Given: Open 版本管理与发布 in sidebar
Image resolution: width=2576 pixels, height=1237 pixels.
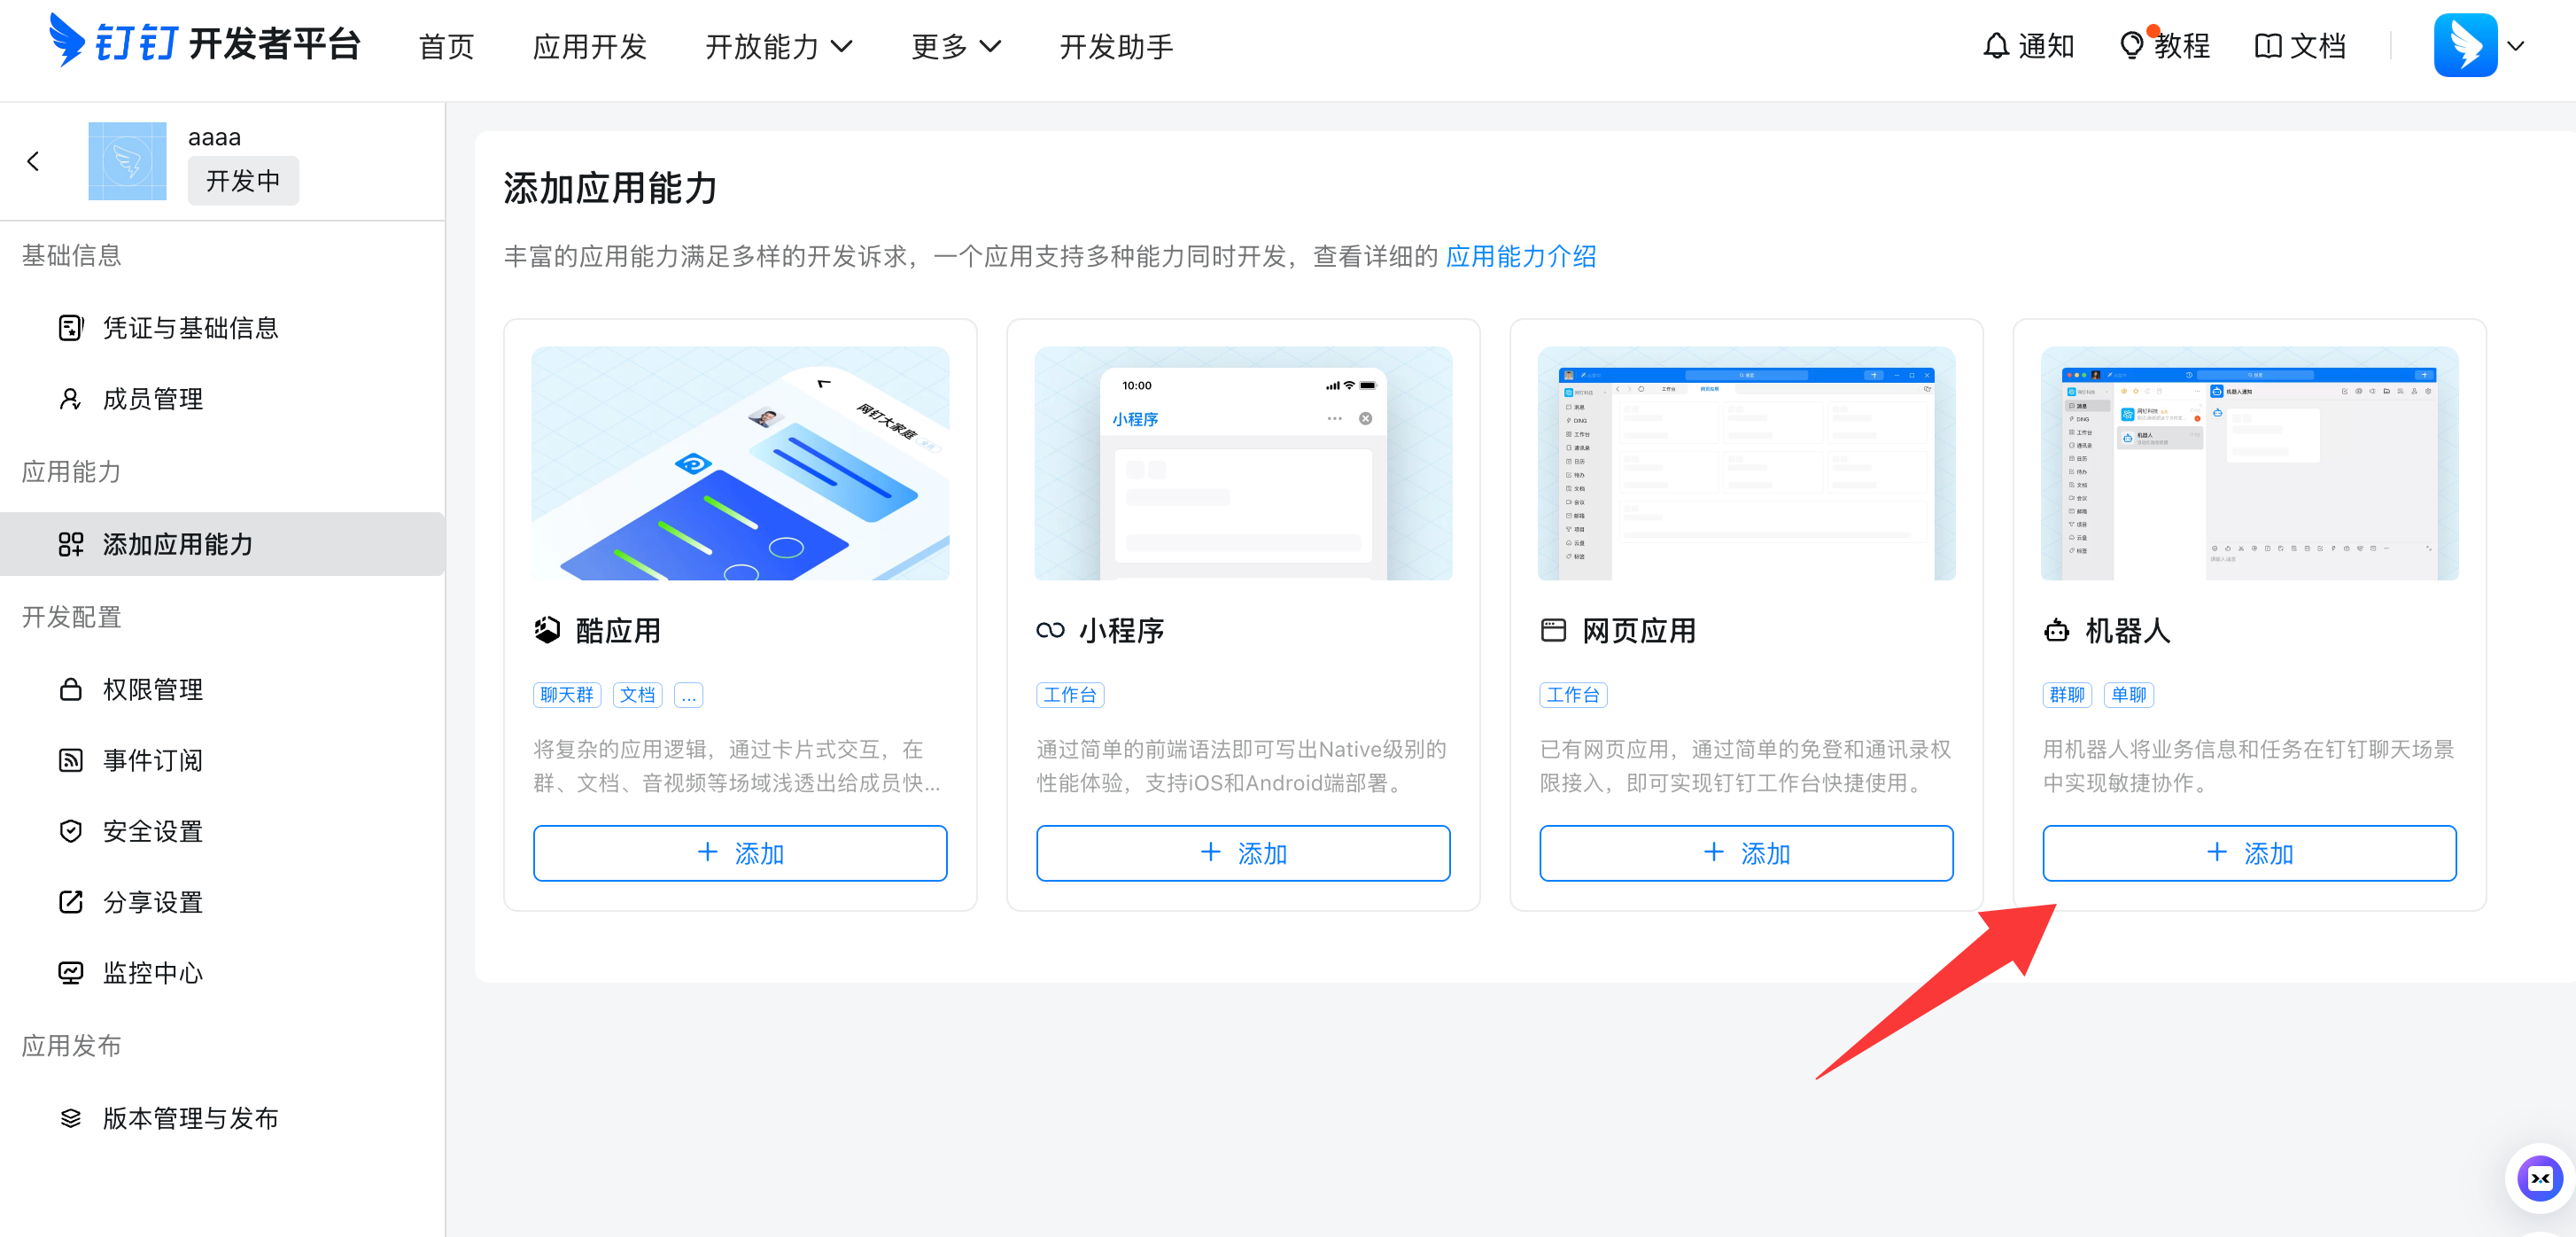Looking at the screenshot, I should pyautogui.click(x=222, y=1118).
